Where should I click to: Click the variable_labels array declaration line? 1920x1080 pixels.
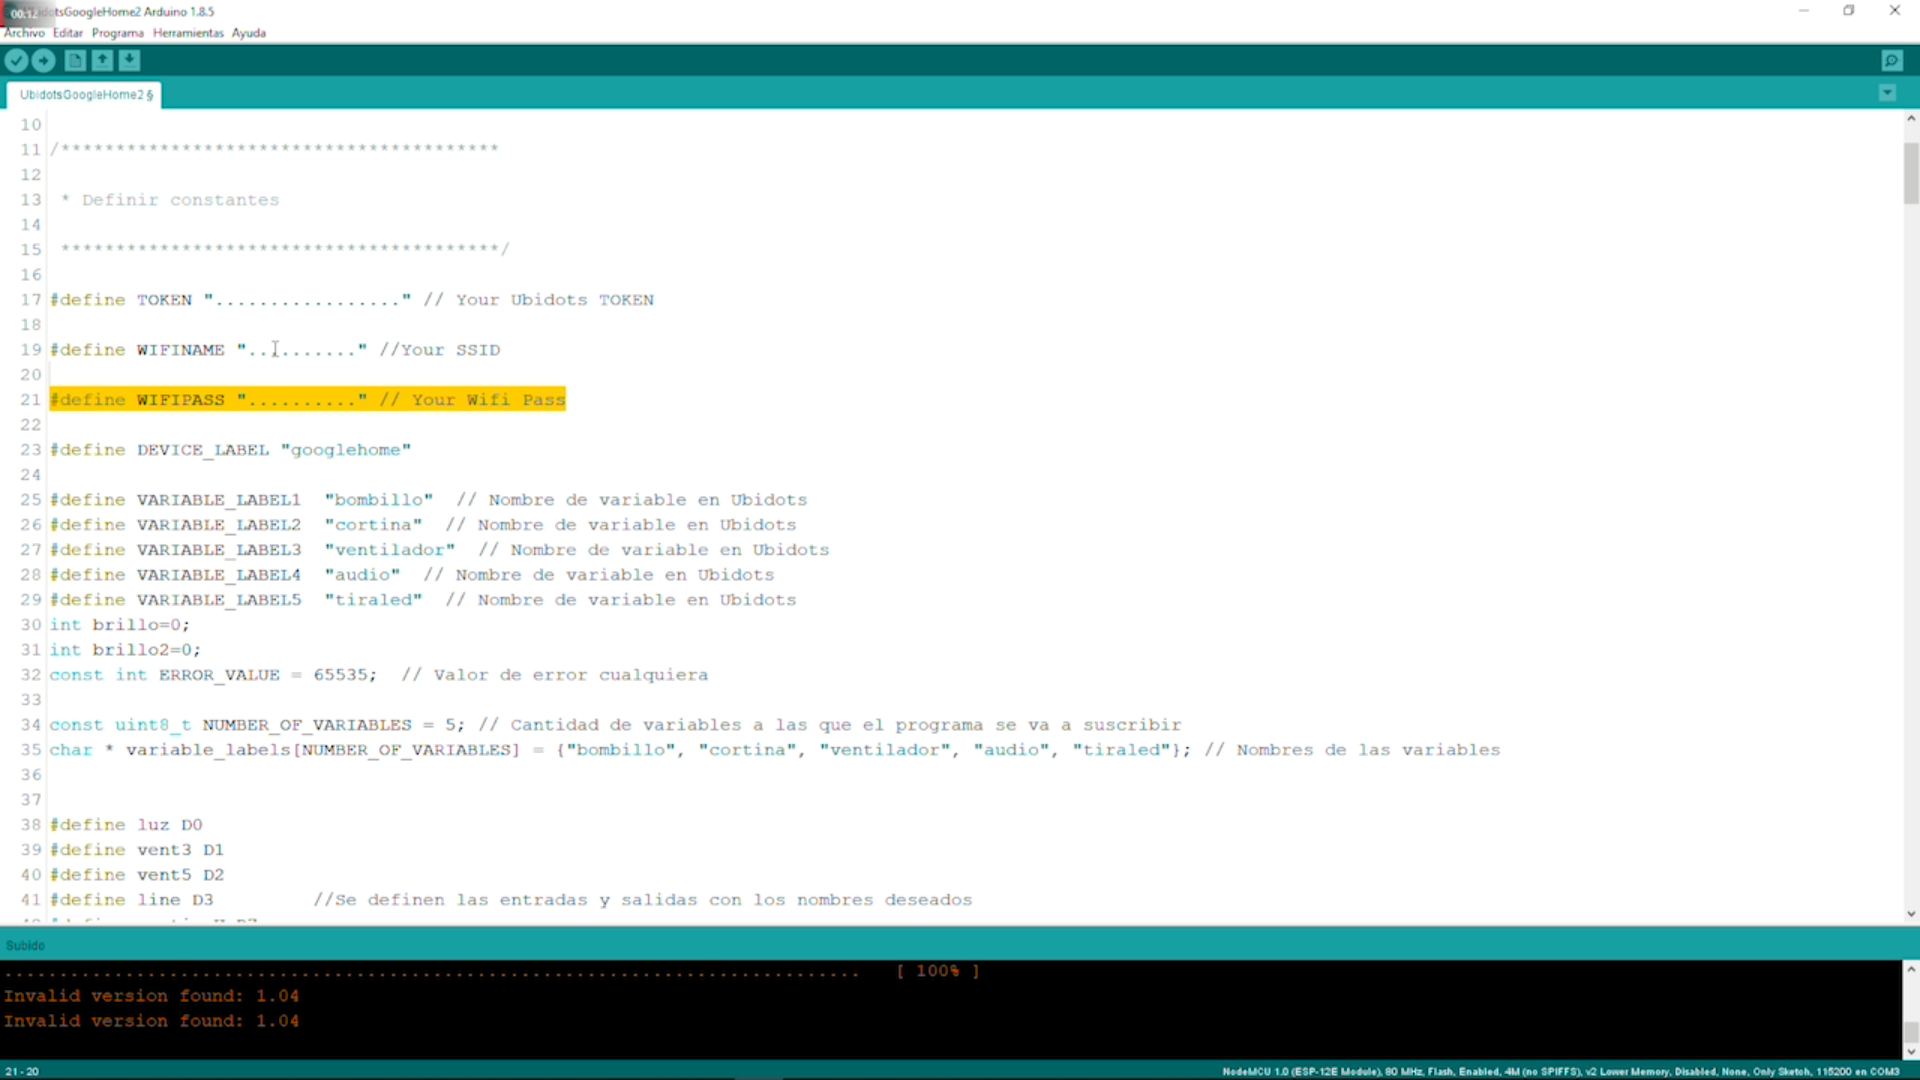tap(775, 750)
